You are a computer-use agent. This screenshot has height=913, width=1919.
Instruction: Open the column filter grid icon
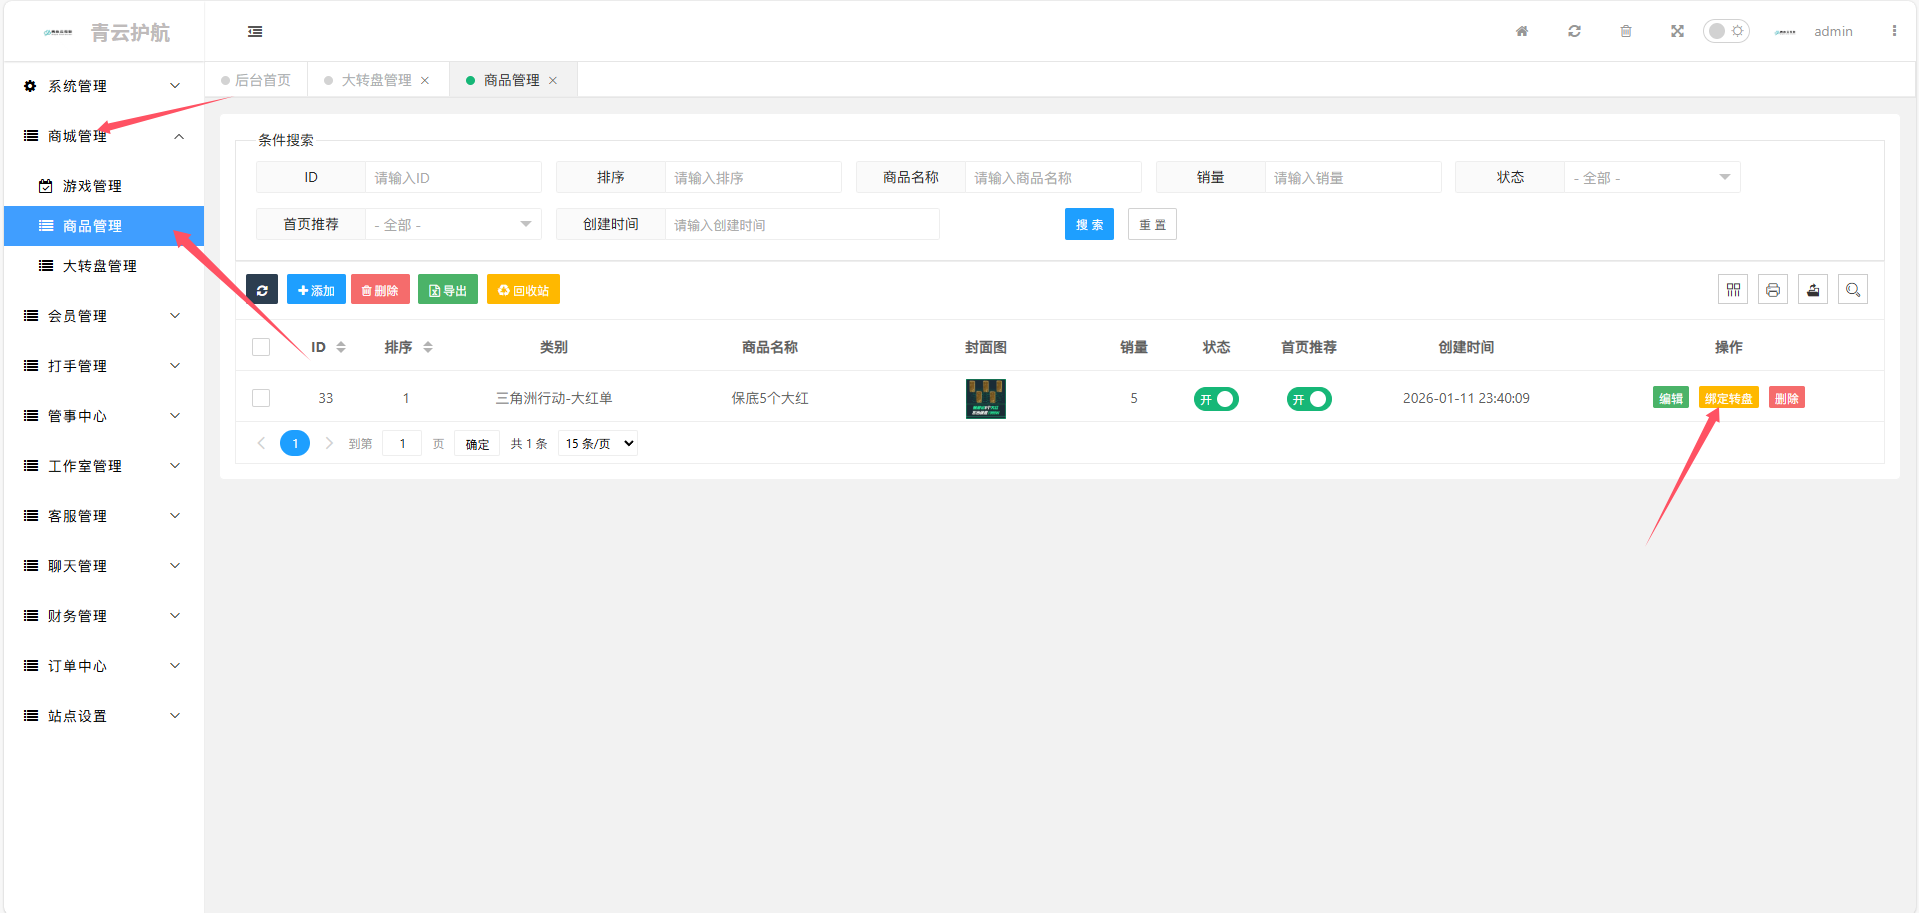1733,290
